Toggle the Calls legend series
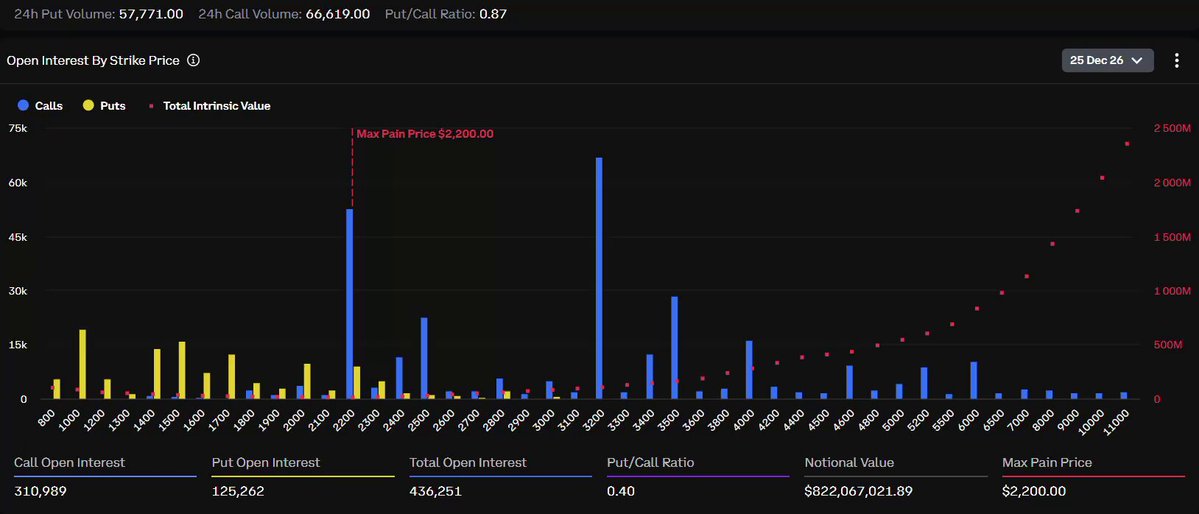Viewport: 1199px width, 514px height. [x=40, y=106]
